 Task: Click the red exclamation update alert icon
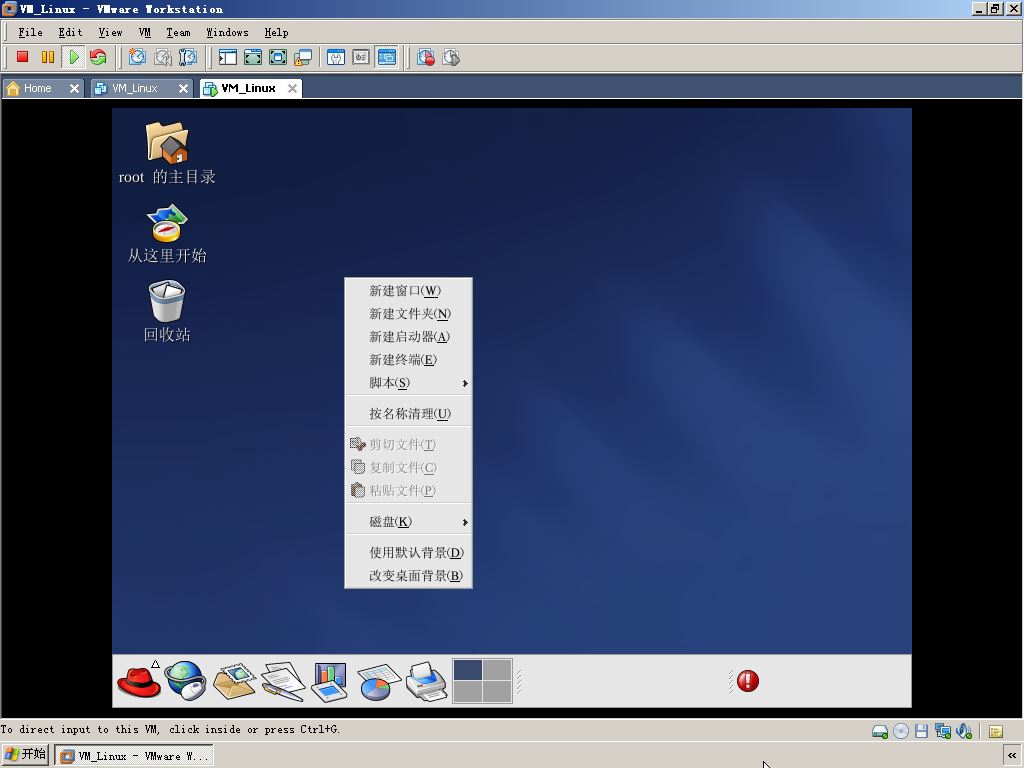pyautogui.click(x=748, y=681)
